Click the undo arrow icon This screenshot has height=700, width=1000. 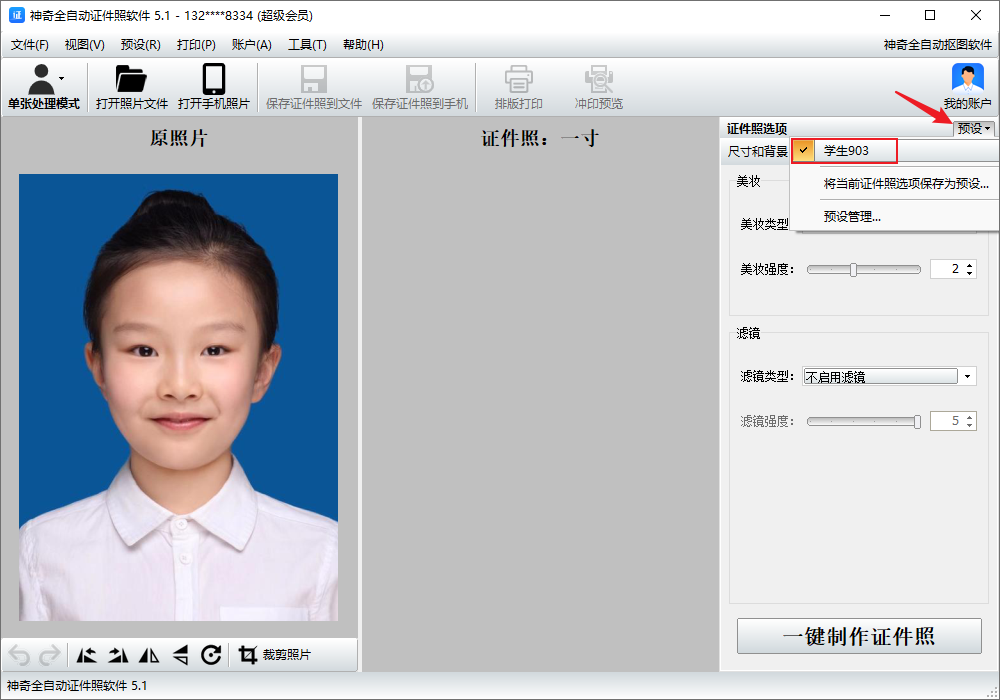pos(19,655)
